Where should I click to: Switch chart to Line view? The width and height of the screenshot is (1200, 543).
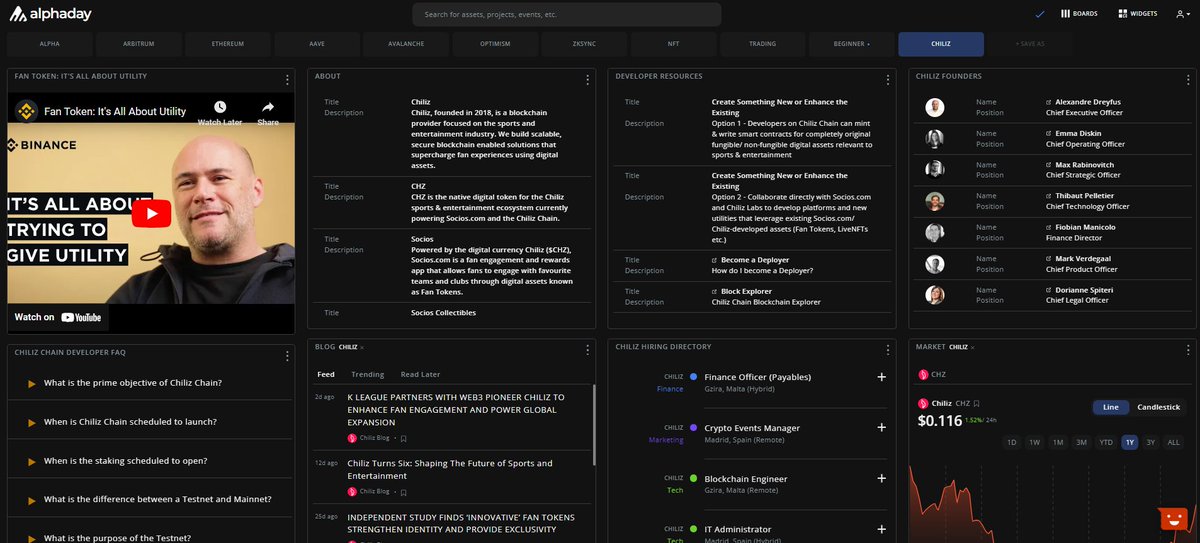coord(1110,407)
